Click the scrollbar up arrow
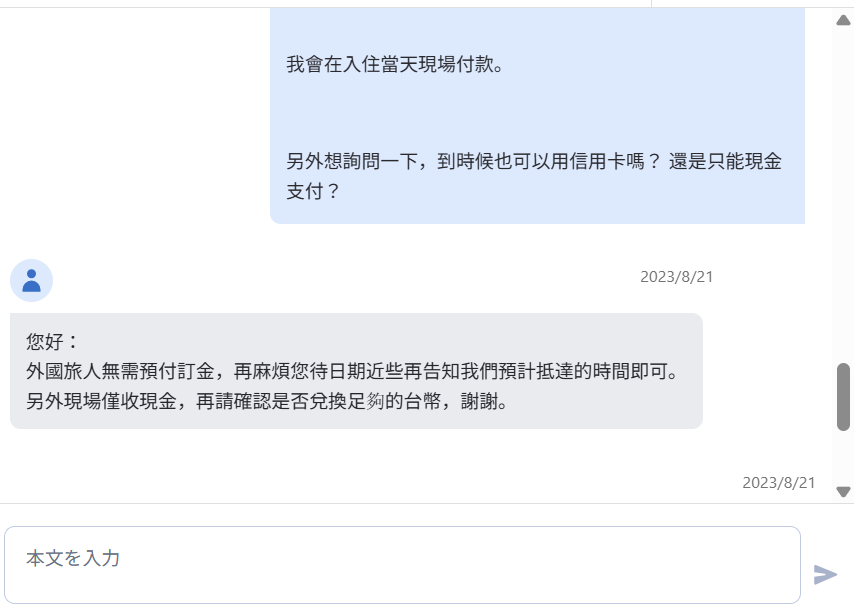 (843, 20)
